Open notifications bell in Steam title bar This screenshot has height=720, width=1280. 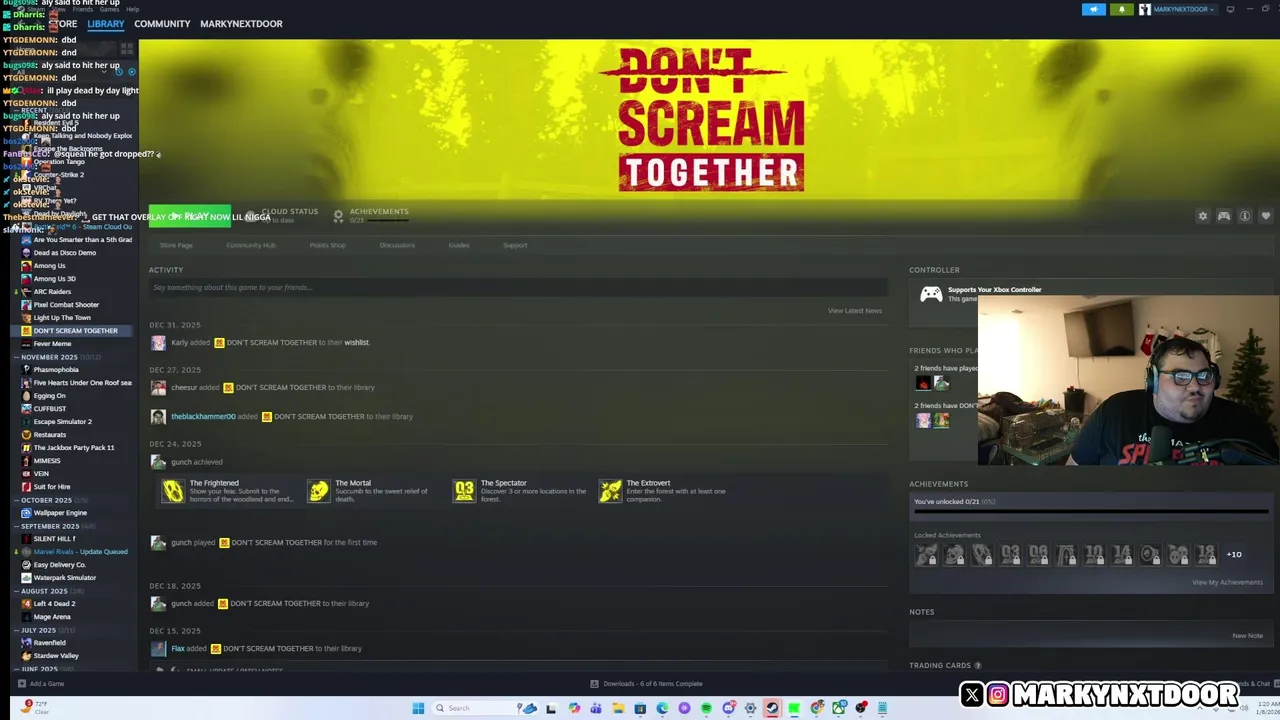[x=1121, y=9]
